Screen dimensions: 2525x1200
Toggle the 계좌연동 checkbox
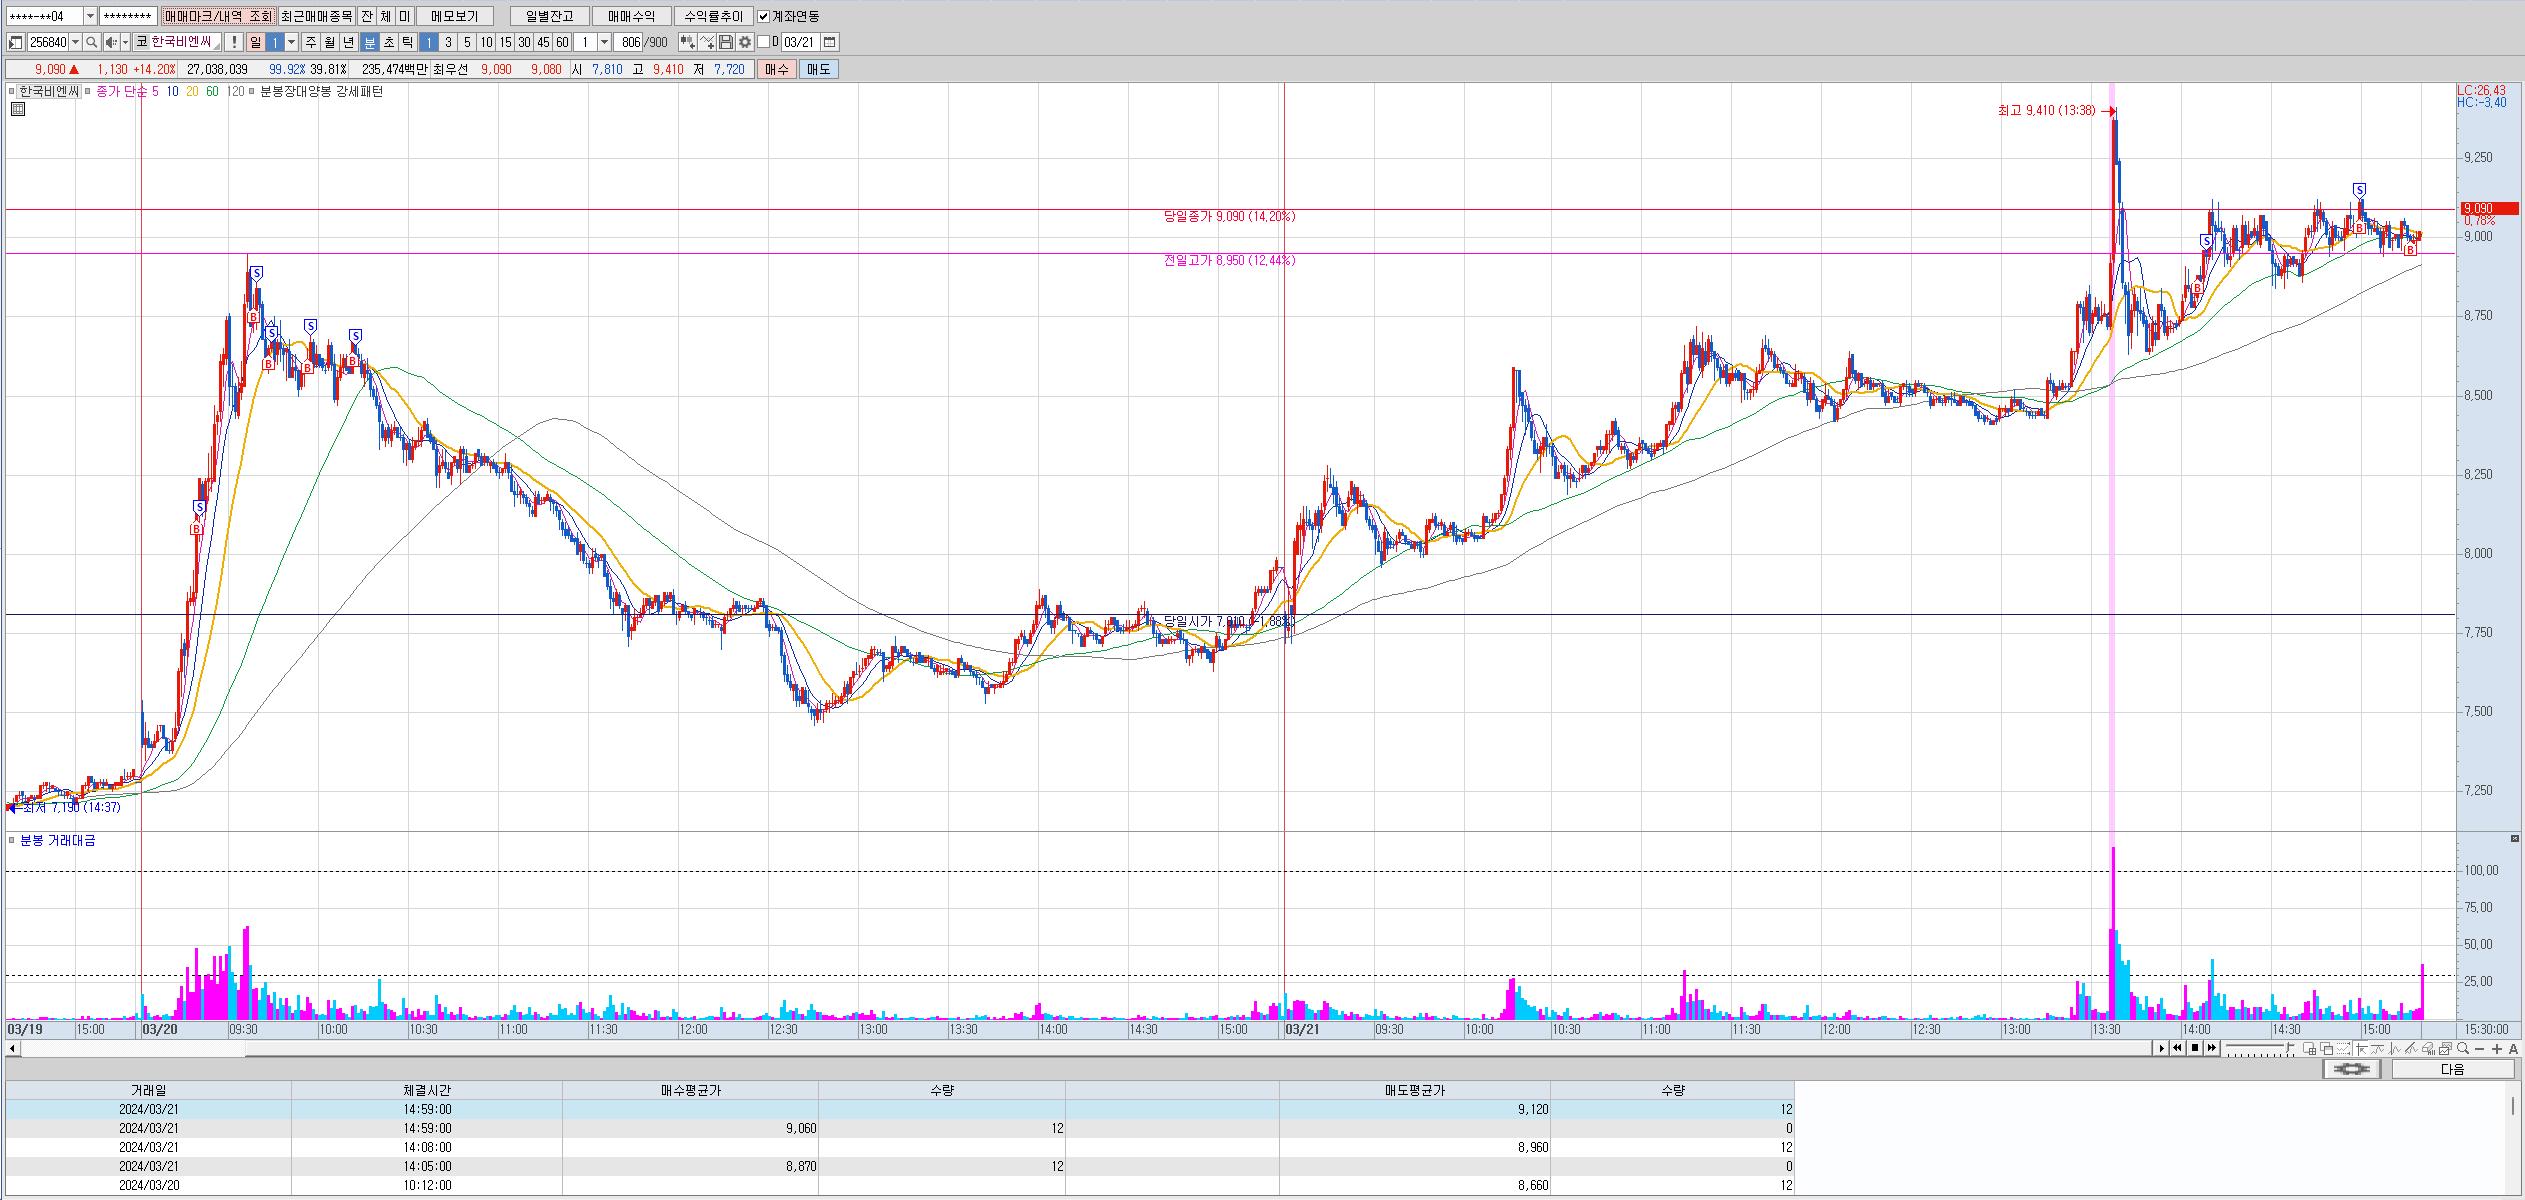click(x=764, y=16)
